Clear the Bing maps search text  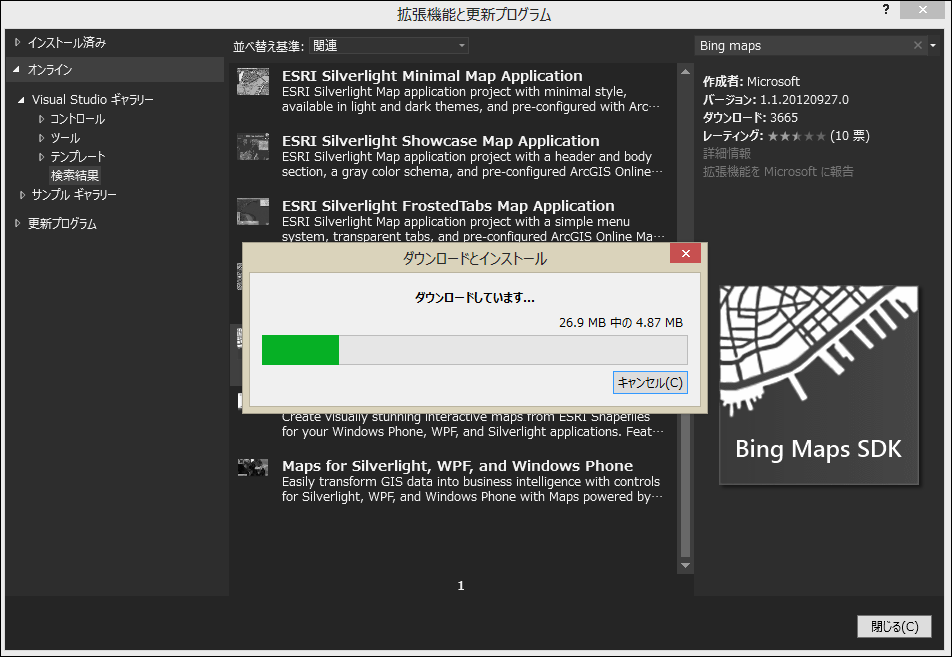coord(917,46)
